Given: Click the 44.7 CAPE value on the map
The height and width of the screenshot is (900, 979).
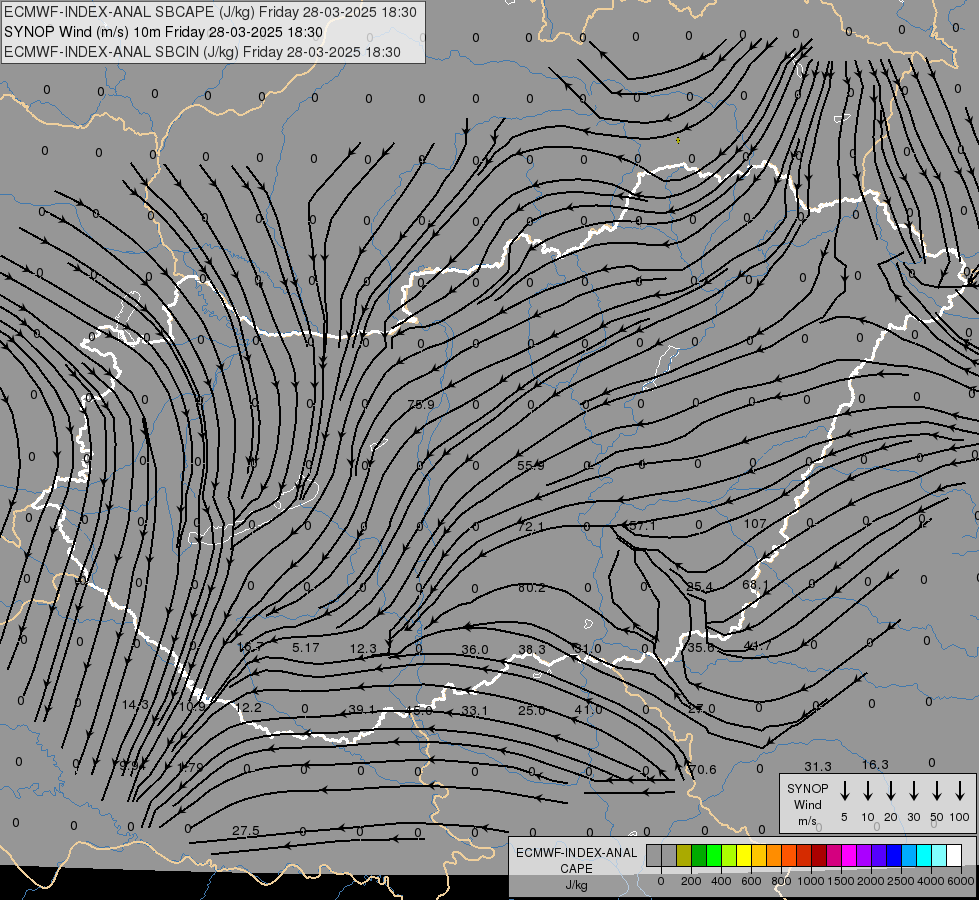Looking at the screenshot, I should click(757, 646).
